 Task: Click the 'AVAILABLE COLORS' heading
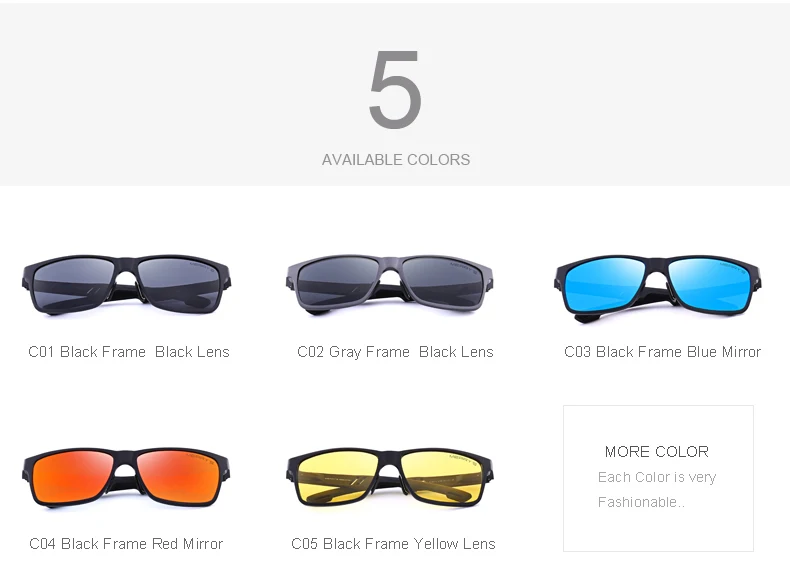point(396,160)
